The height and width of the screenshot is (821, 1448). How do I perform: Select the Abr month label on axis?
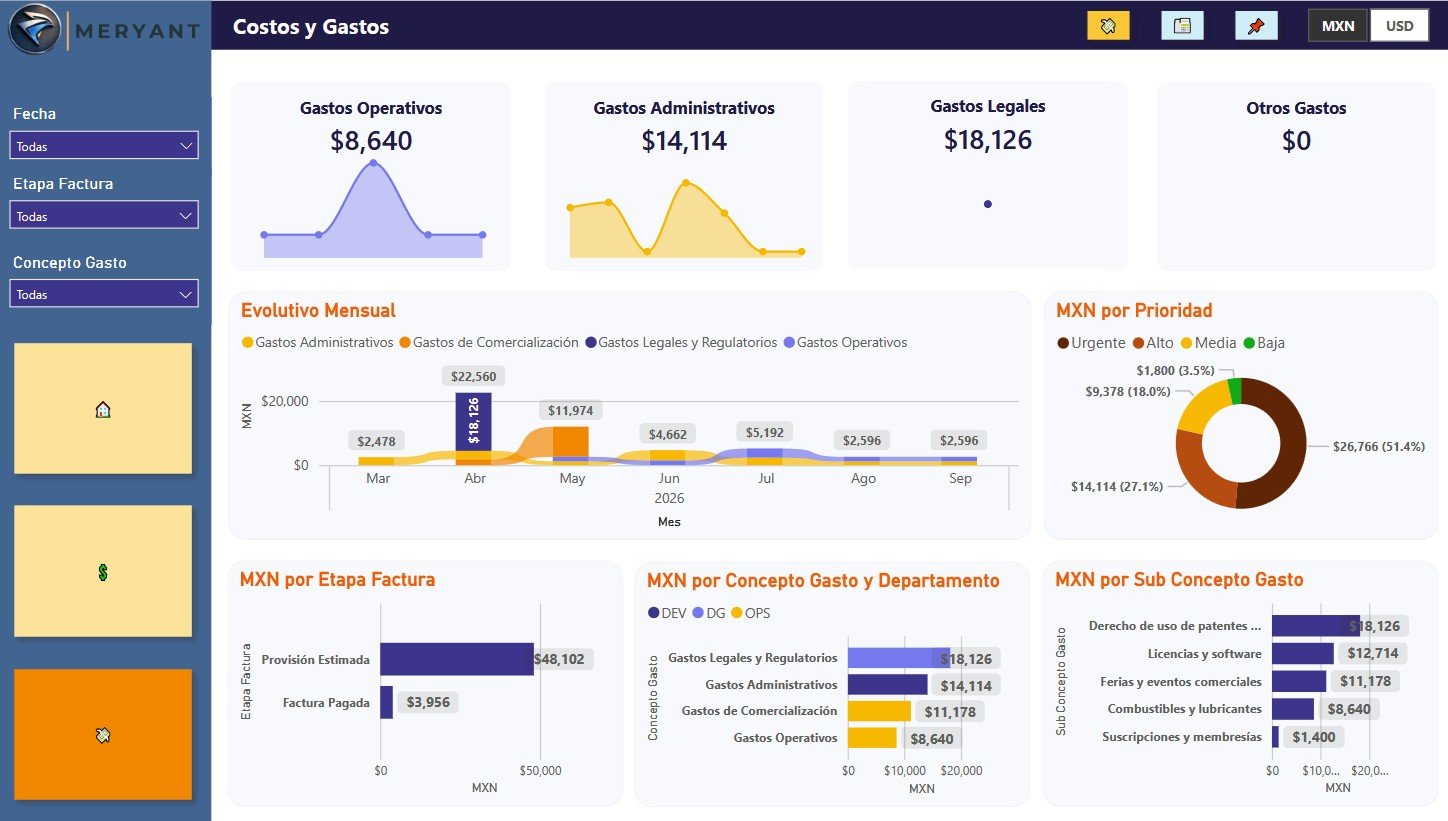click(475, 479)
